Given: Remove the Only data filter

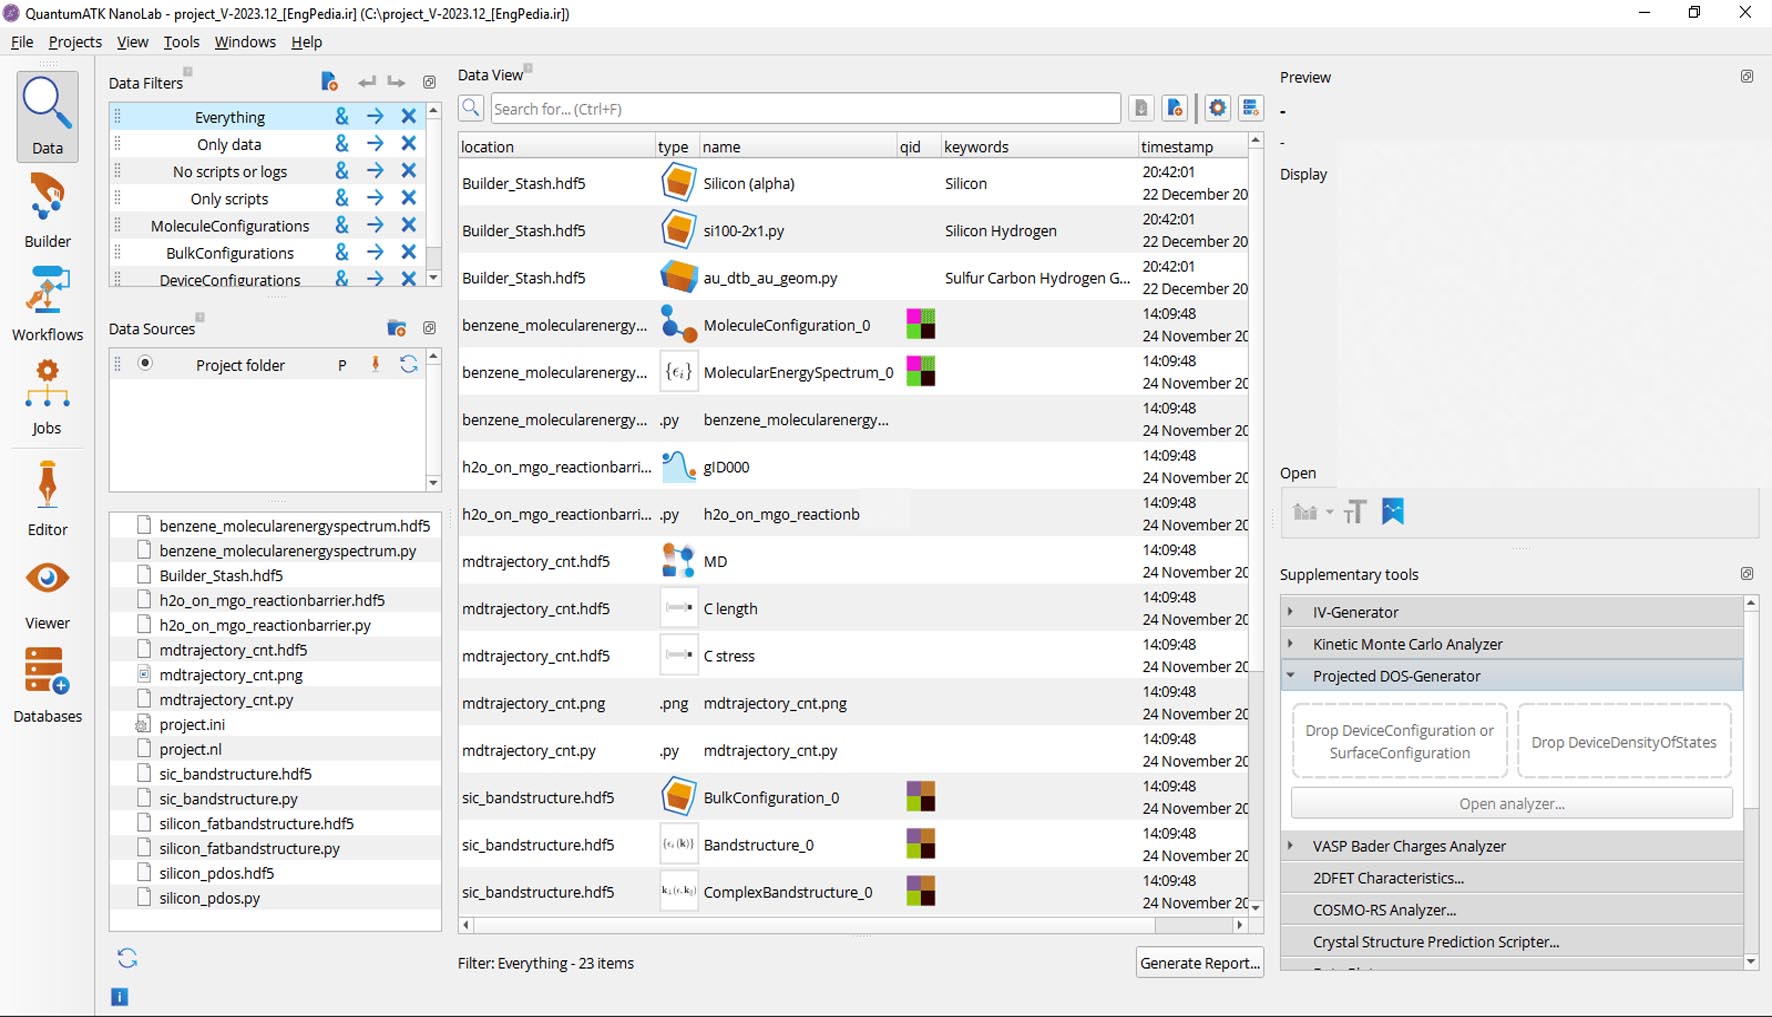Looking at the screenshot, I should click(x=409, y=144).
